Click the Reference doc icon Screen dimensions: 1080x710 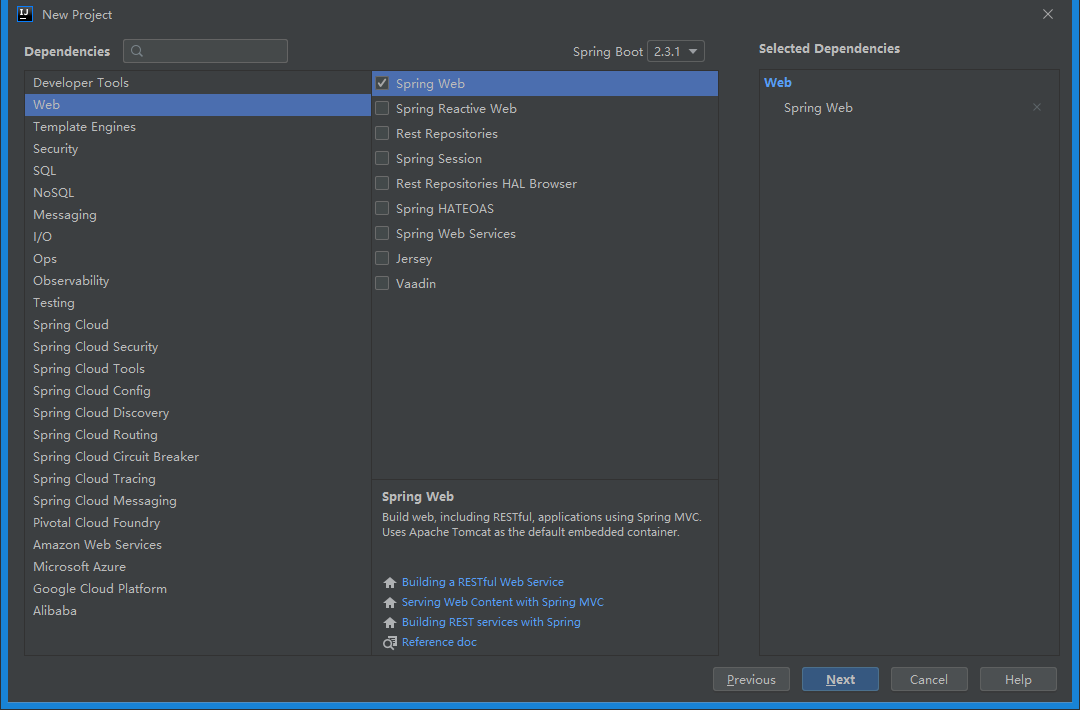point(390,643)
